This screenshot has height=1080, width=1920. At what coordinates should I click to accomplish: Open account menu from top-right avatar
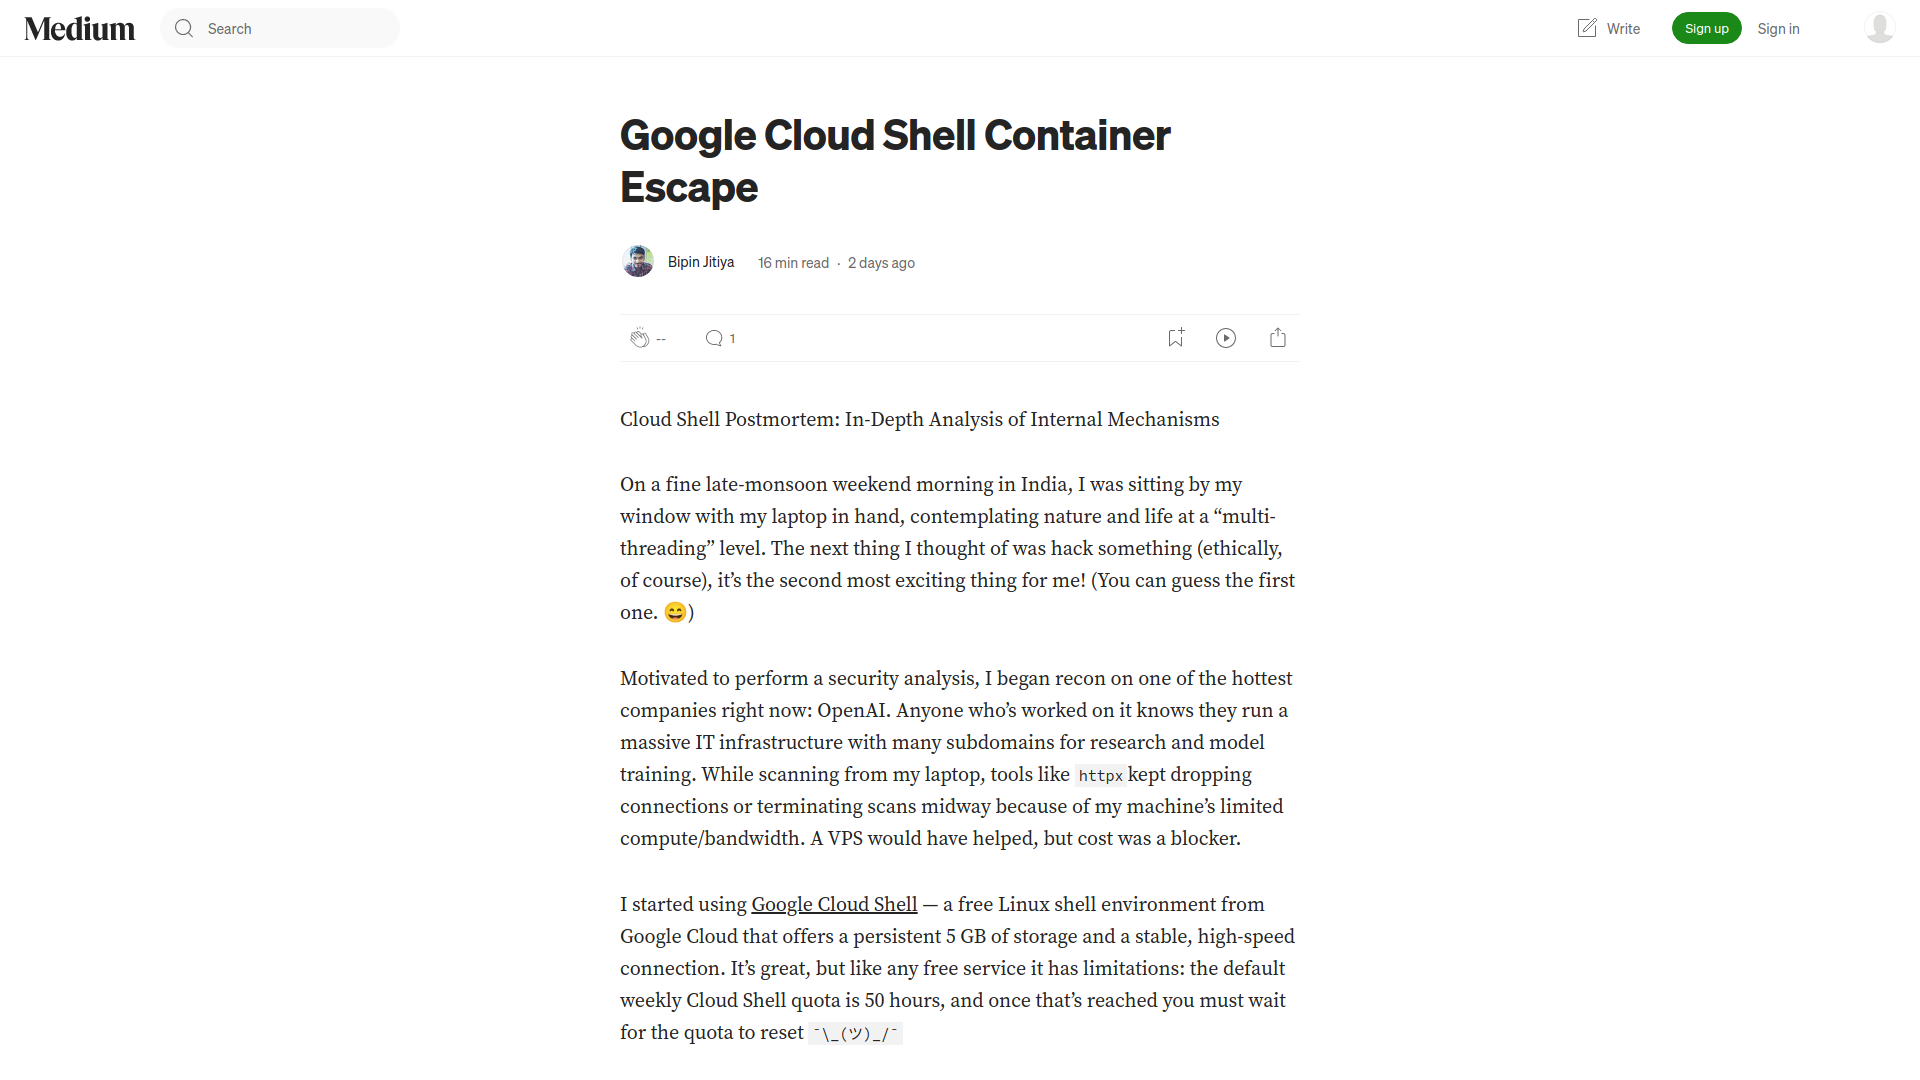click(1879, 28)
